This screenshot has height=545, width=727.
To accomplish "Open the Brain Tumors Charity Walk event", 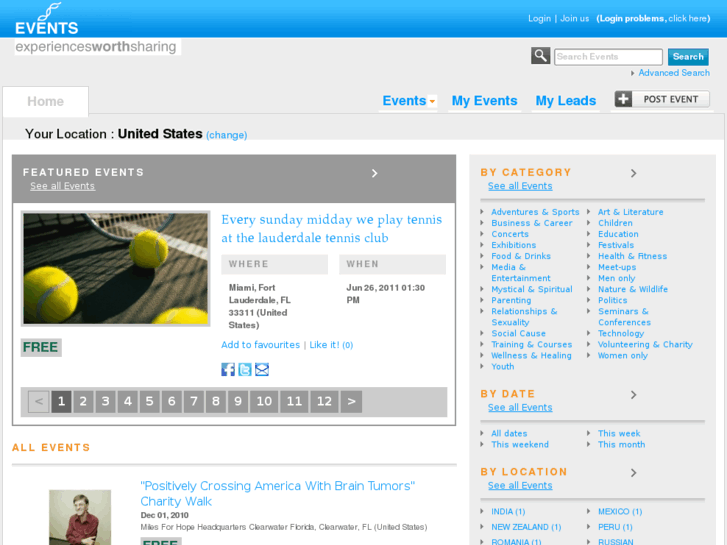I will (x=278, y=494).
